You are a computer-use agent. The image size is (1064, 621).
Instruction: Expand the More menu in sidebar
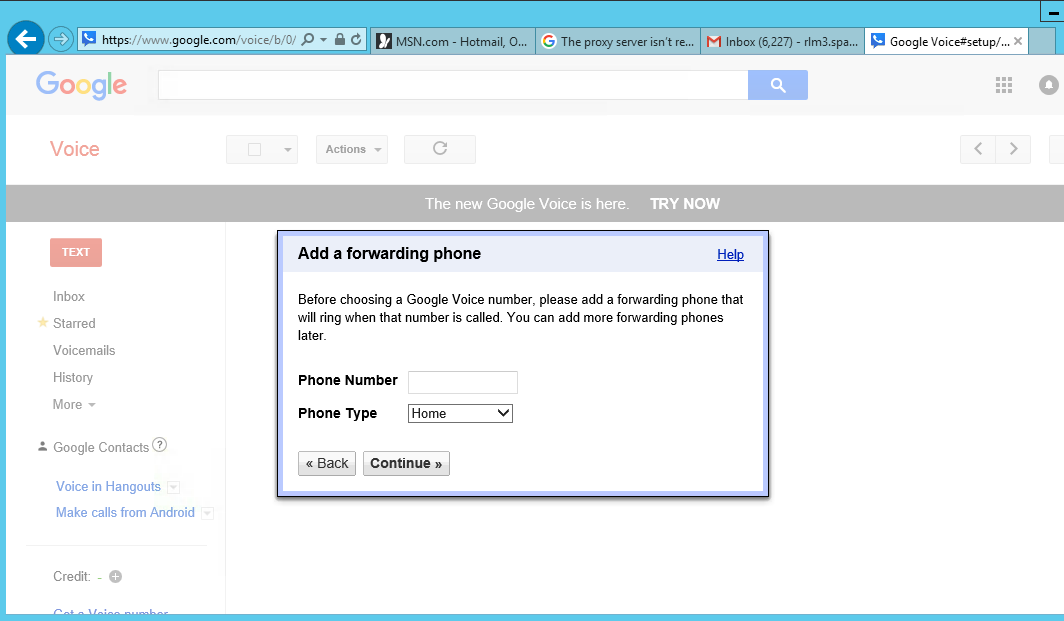74,404
